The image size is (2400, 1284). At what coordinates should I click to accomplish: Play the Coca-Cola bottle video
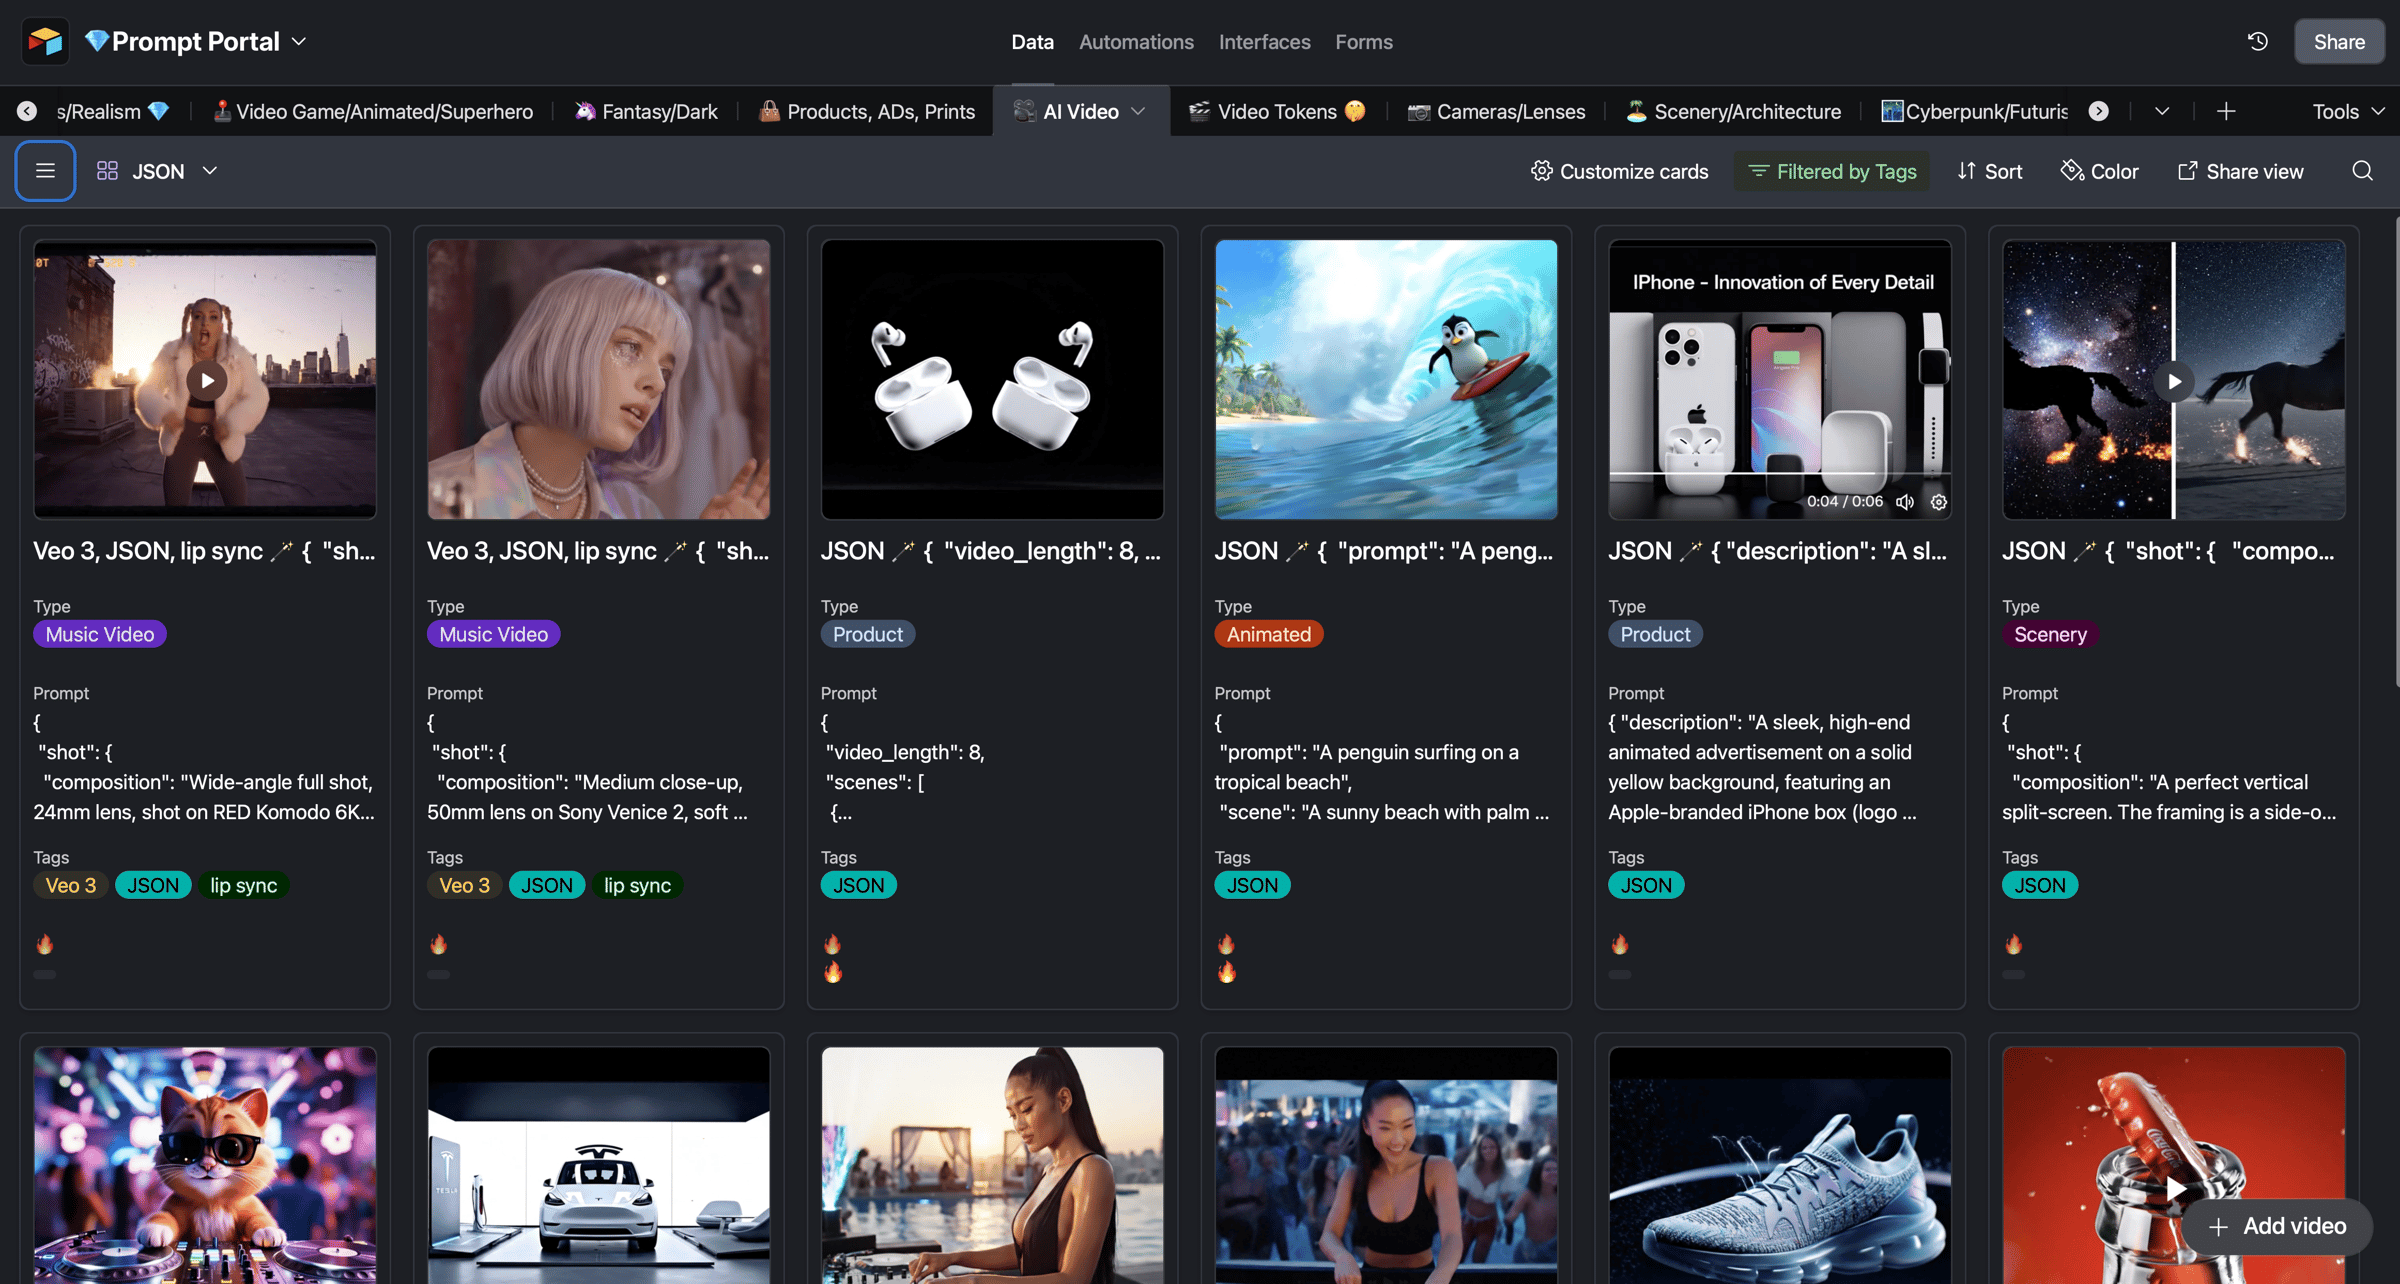[2174, 1189]
